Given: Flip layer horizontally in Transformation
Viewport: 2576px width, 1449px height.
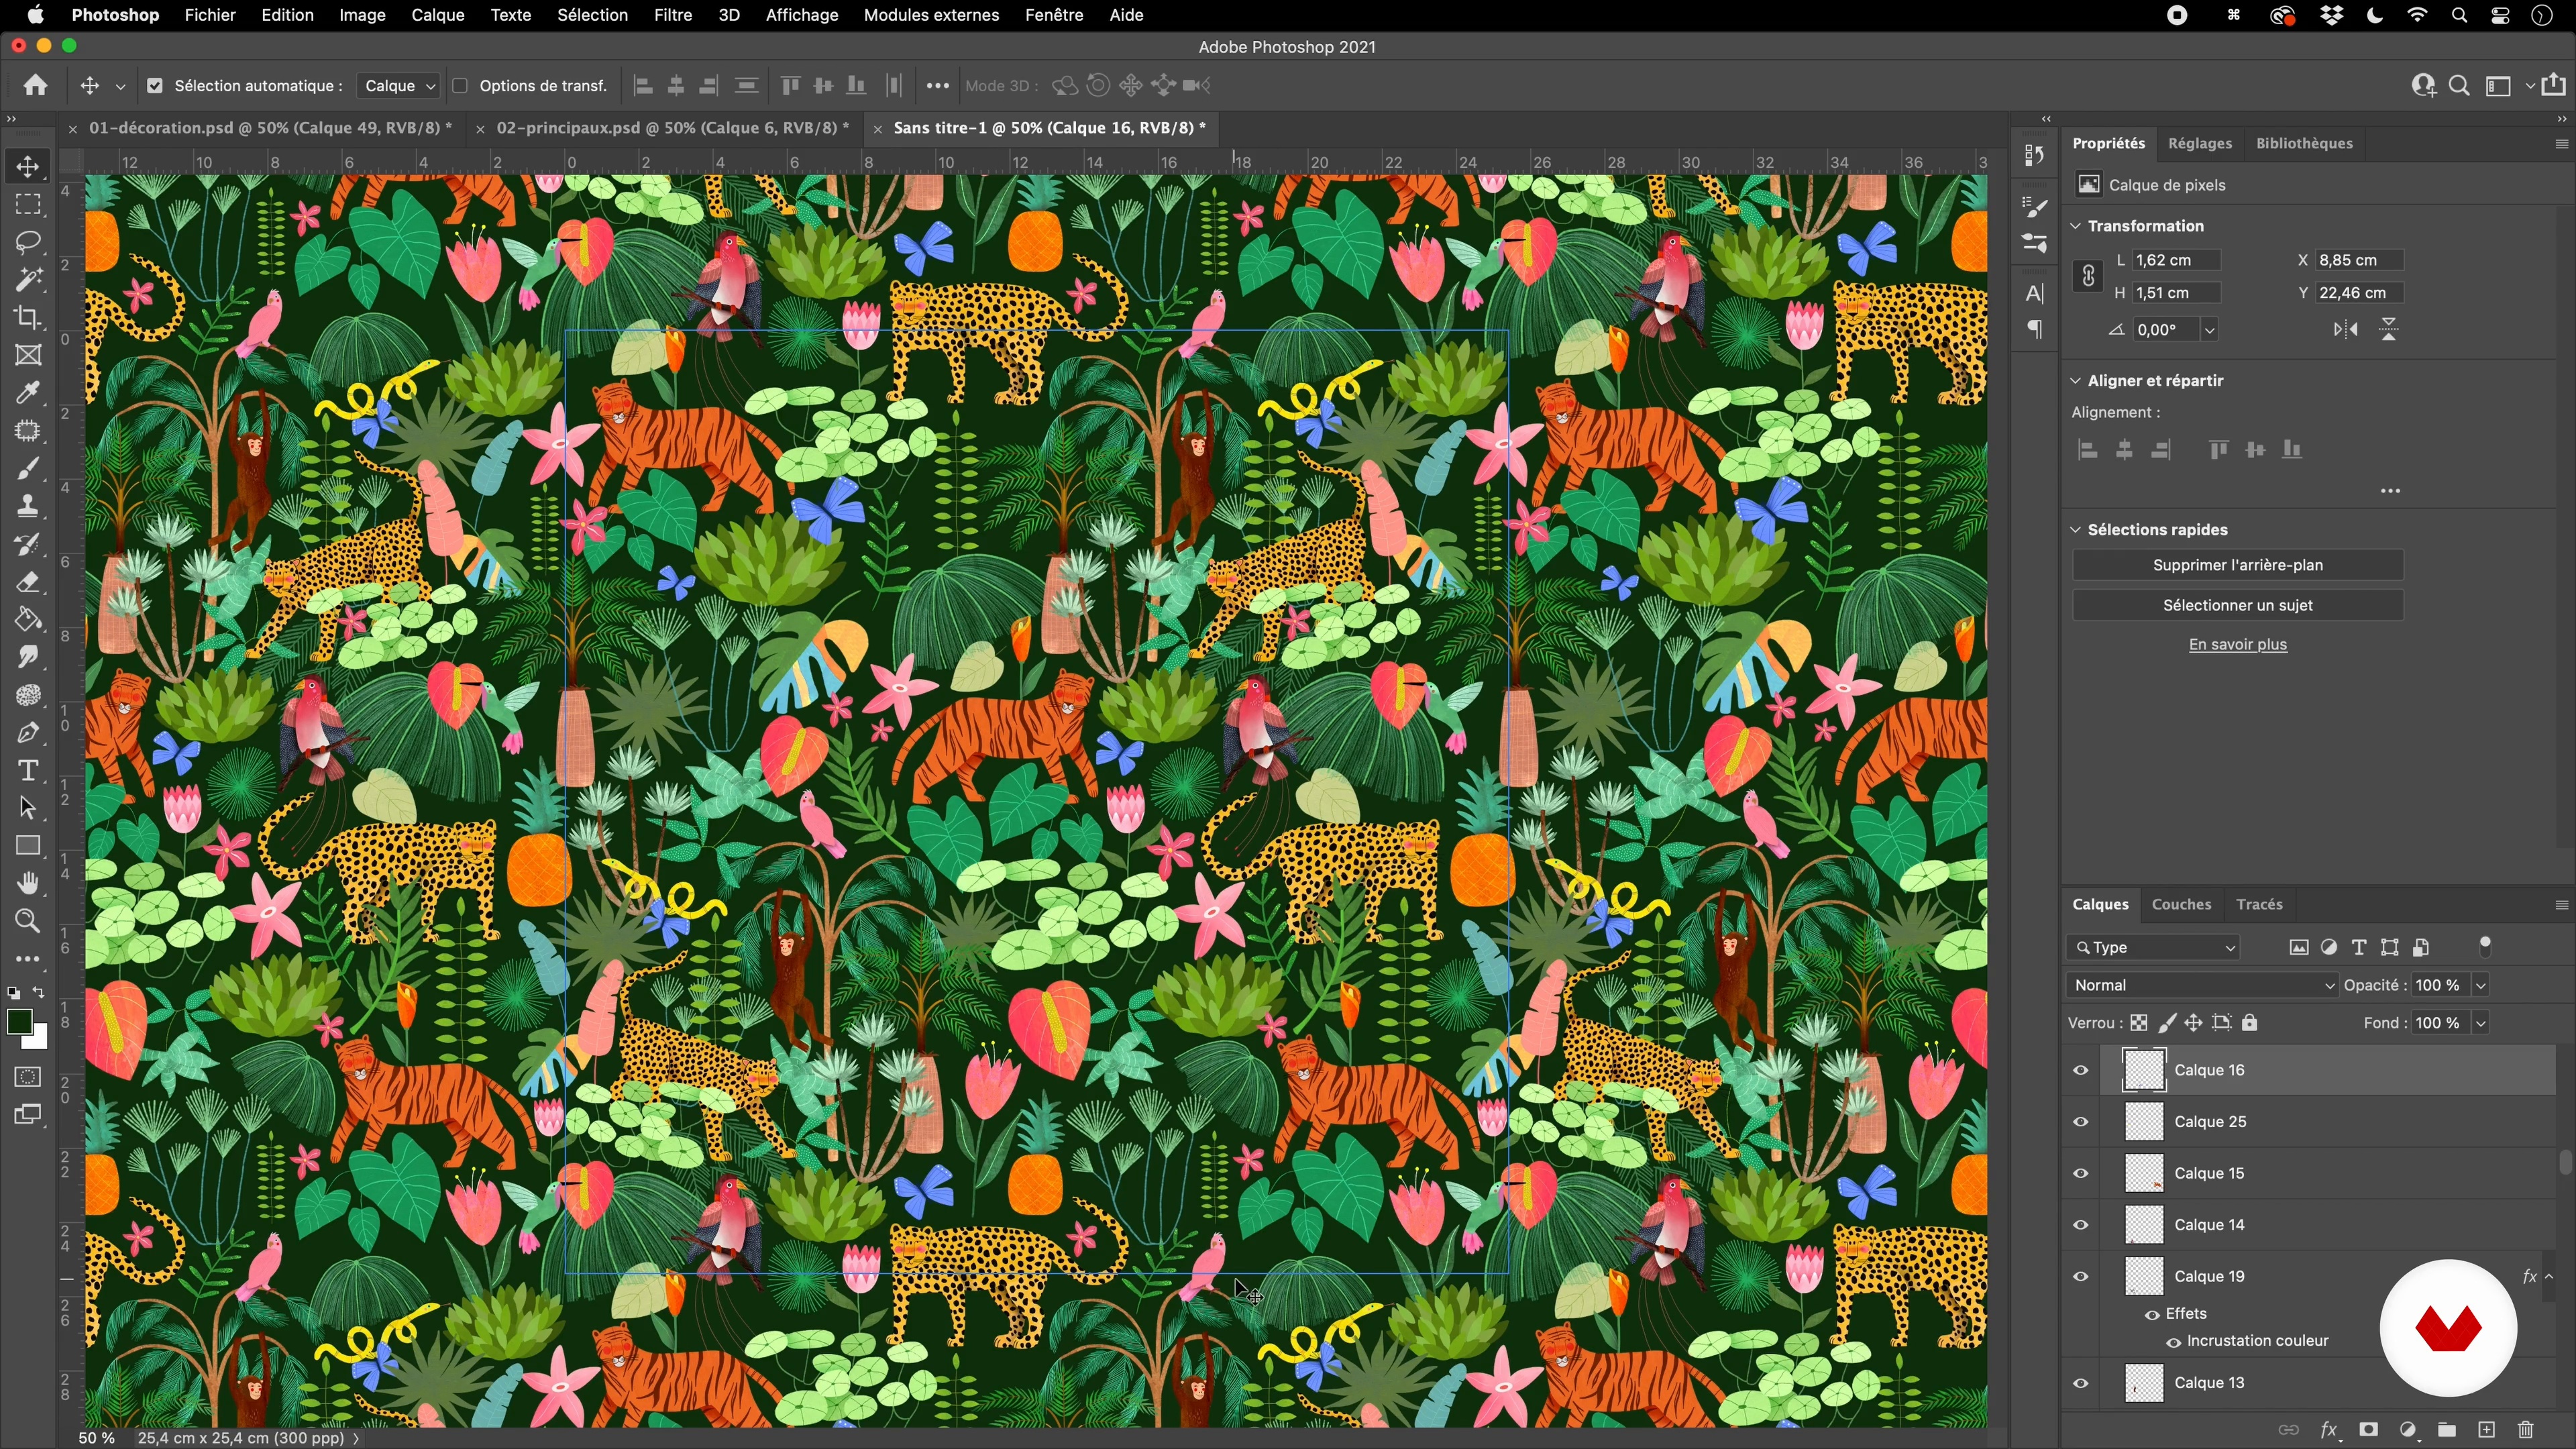Looking at the screenshot, I should (2345, 330).
